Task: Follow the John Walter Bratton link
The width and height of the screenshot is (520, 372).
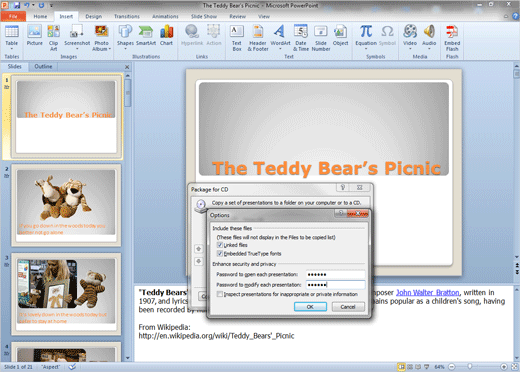Action: 427,292
